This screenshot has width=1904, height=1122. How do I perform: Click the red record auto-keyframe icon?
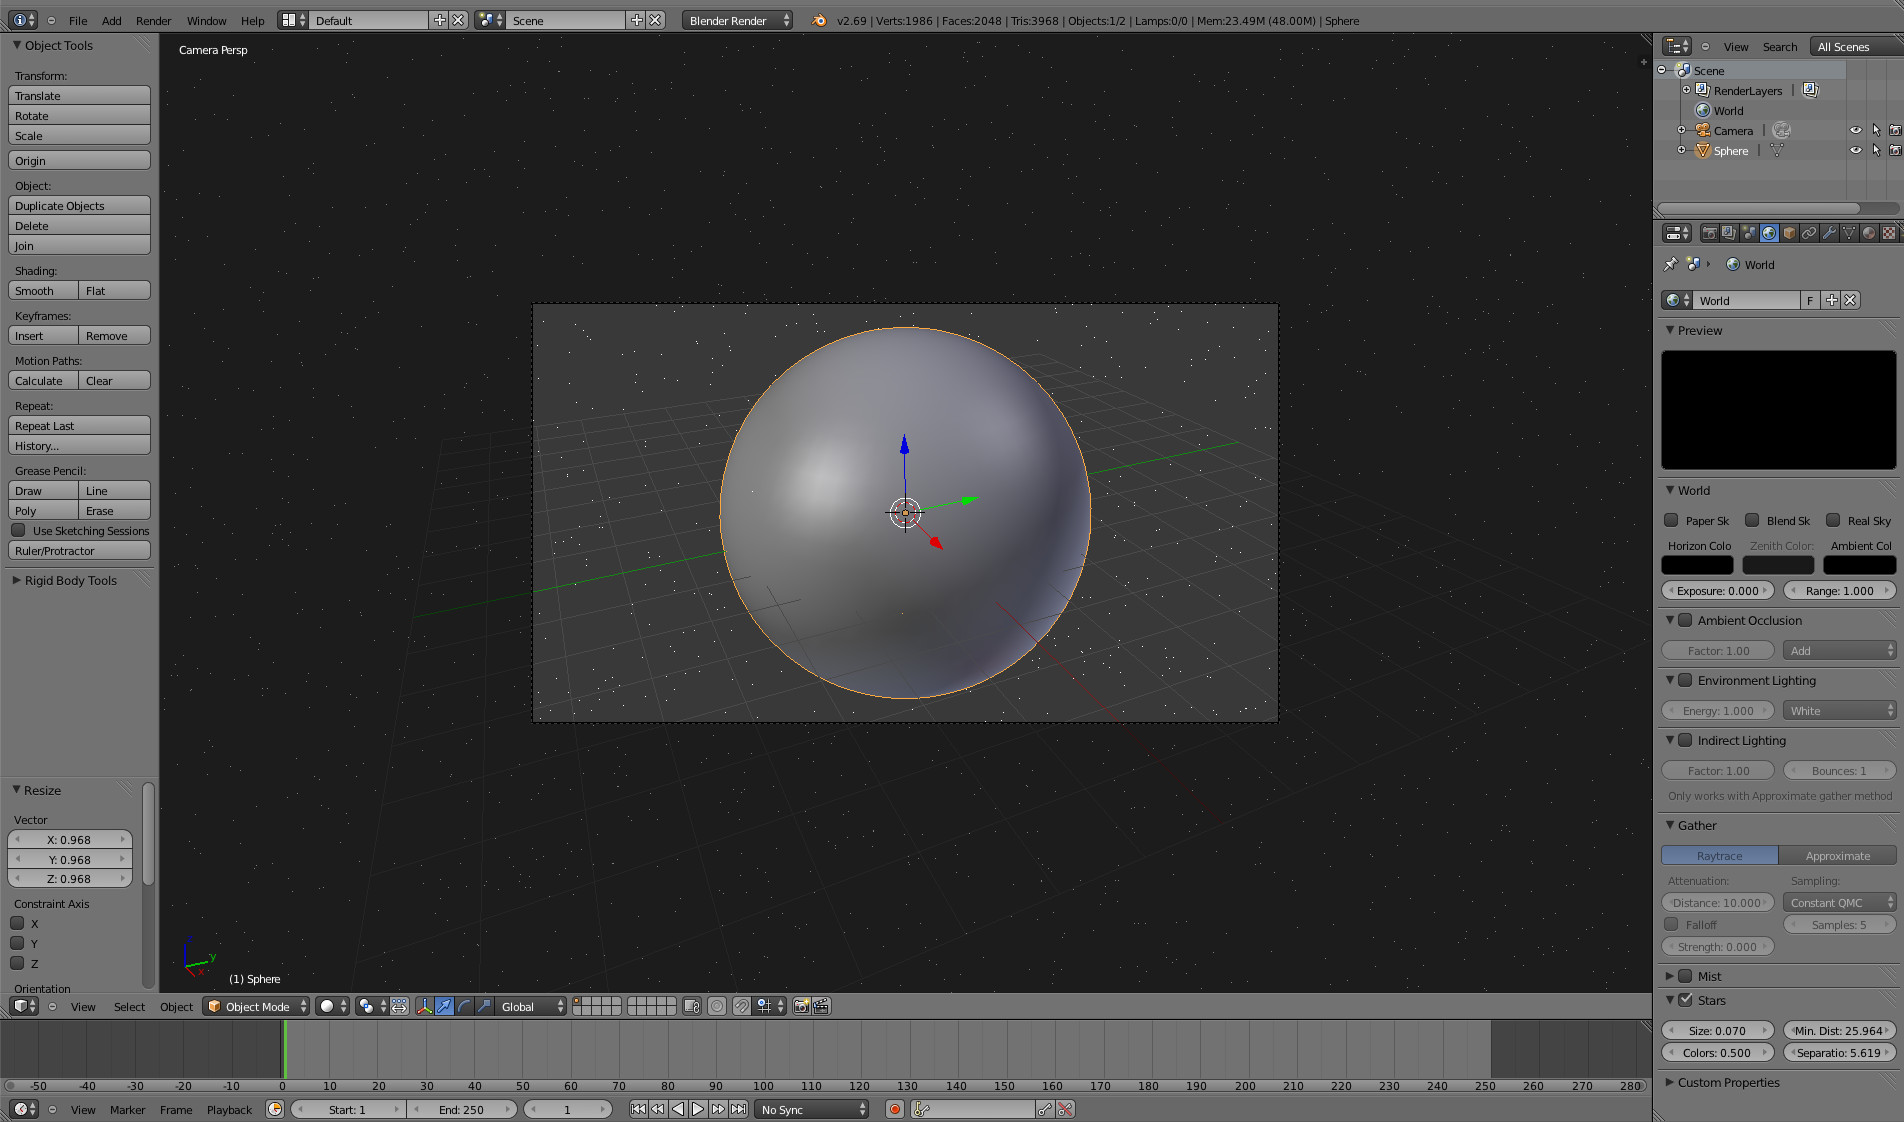[x=895, y=1109]
